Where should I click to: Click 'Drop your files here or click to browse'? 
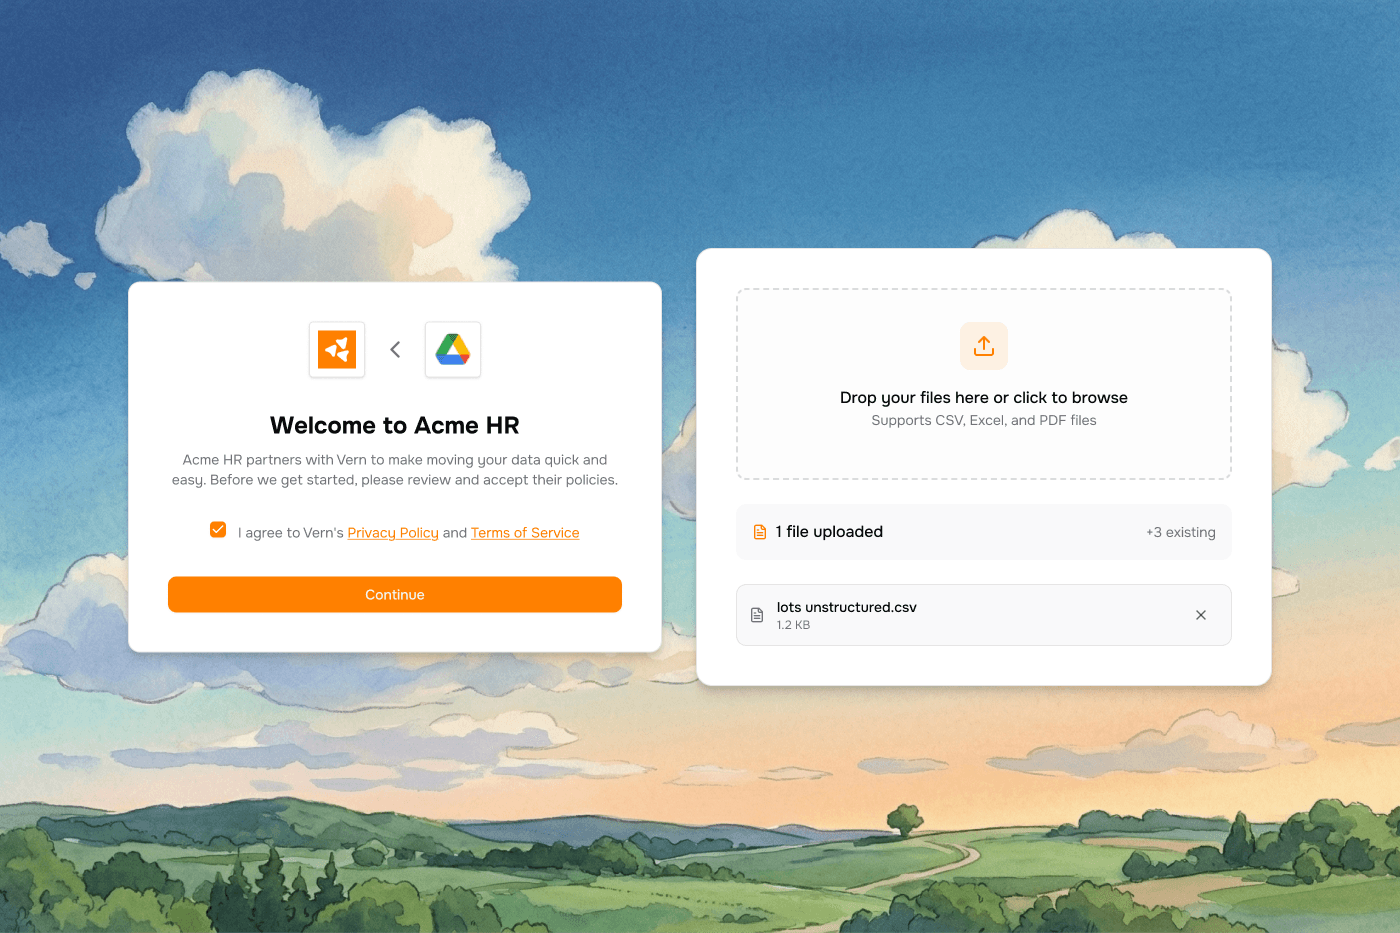984,397
